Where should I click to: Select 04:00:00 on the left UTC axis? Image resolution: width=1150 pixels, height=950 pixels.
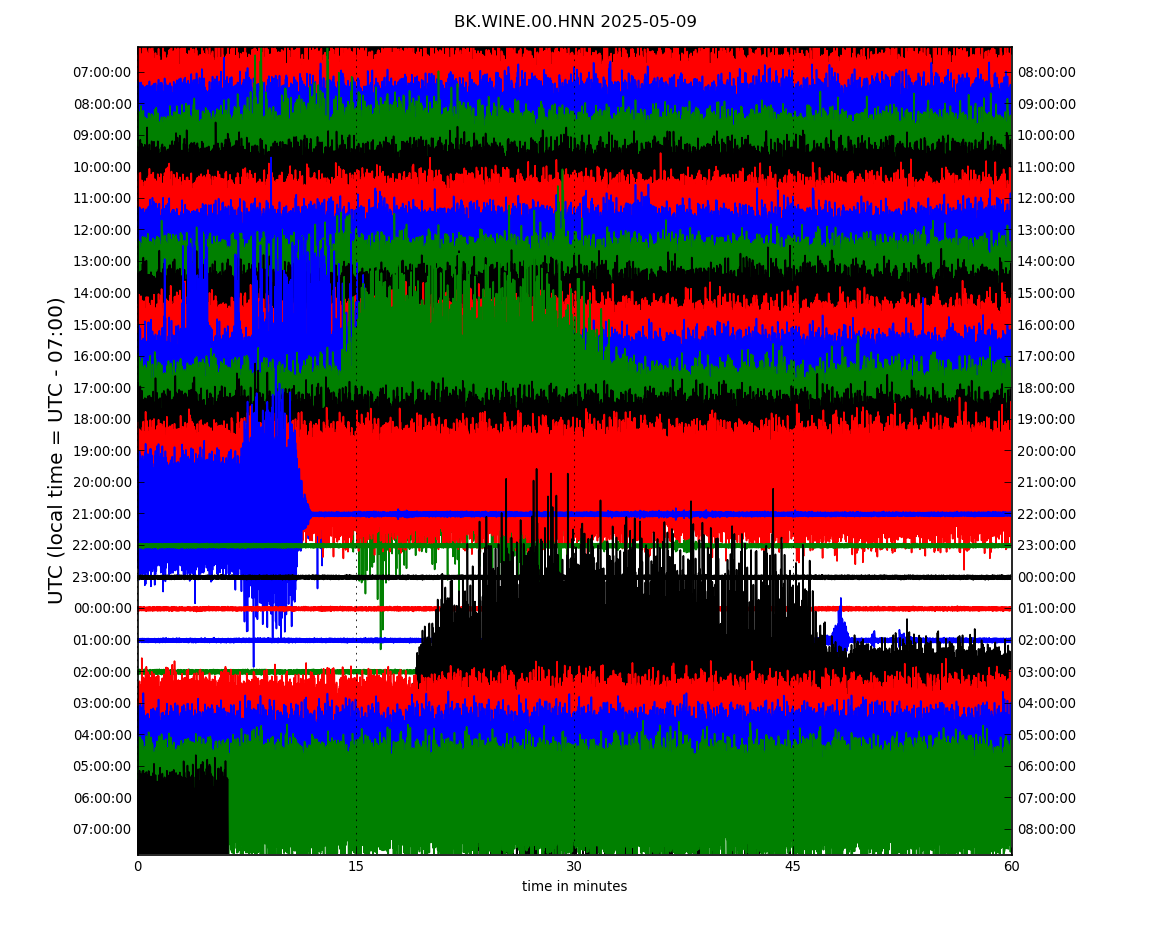tap(103, 735)
